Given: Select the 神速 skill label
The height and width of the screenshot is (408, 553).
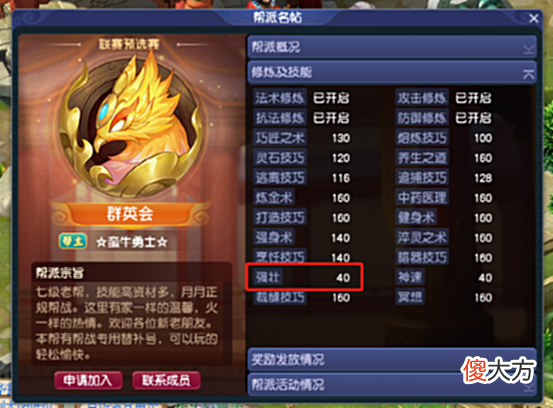Looking at the screenshot, I should 410,278.
